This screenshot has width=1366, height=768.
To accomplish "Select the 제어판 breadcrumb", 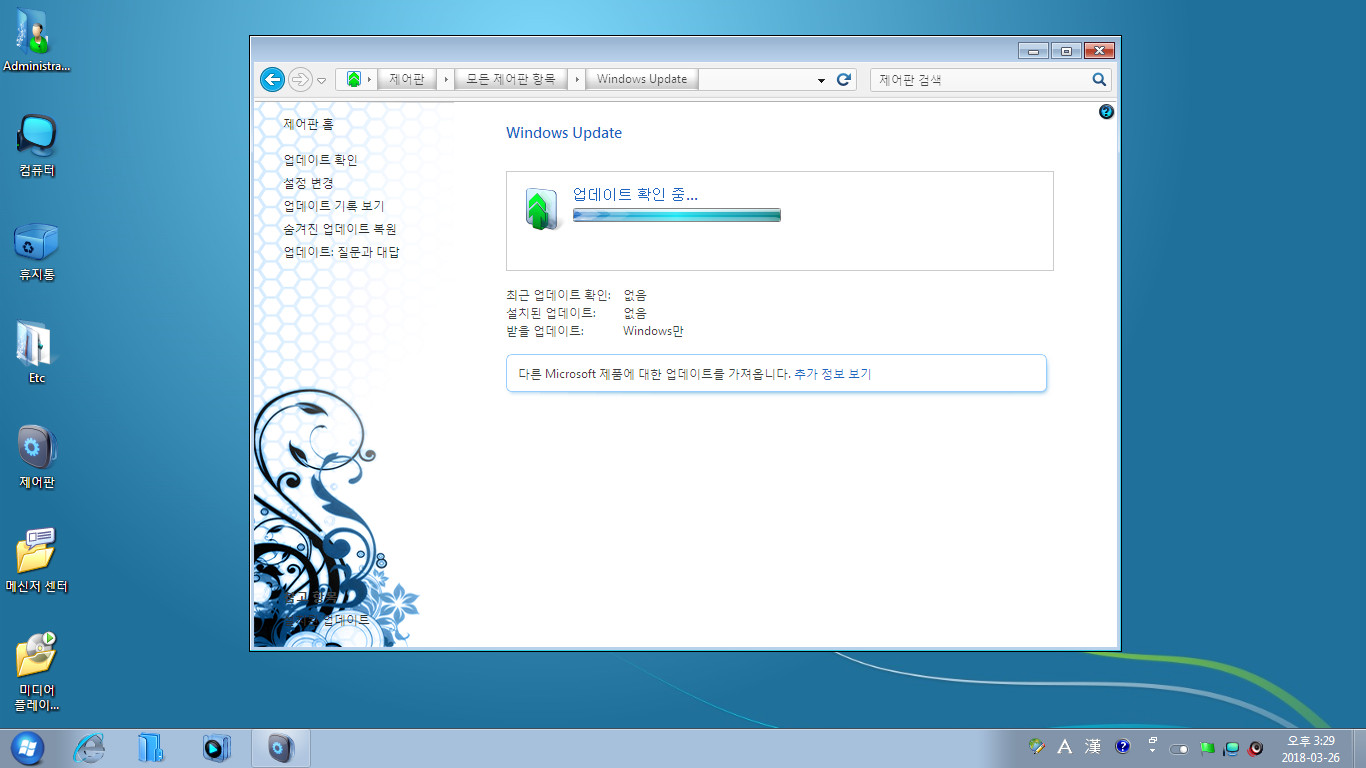I will 406,79.
